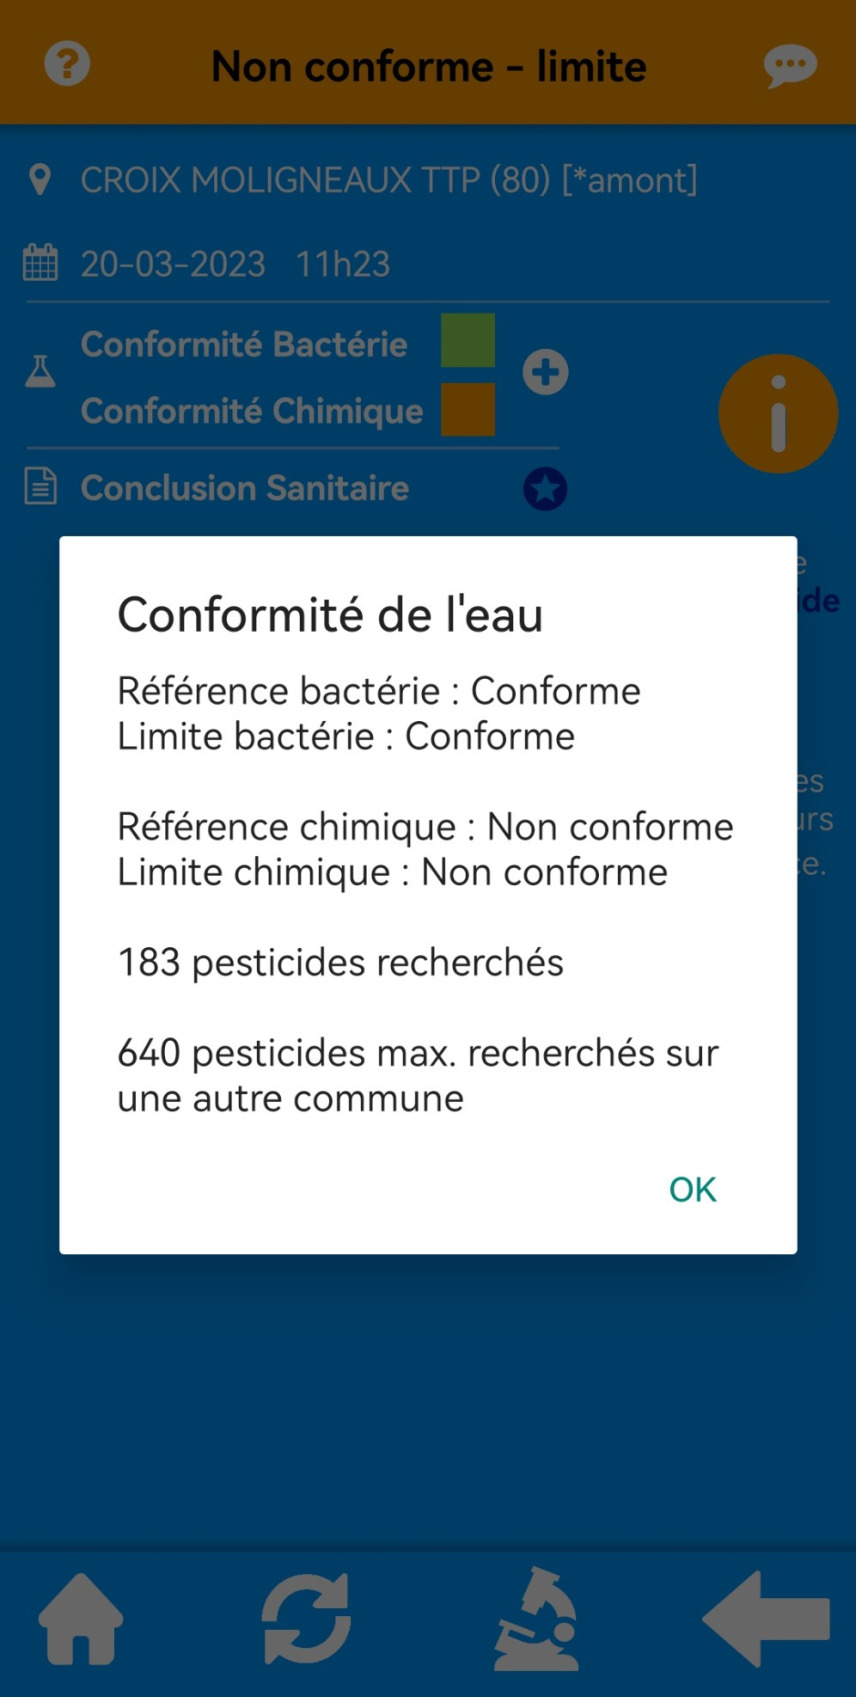Click the orange chemical conformity swatch
Viewport: 856px width, 1697px height.
click(x=468, y=410)
